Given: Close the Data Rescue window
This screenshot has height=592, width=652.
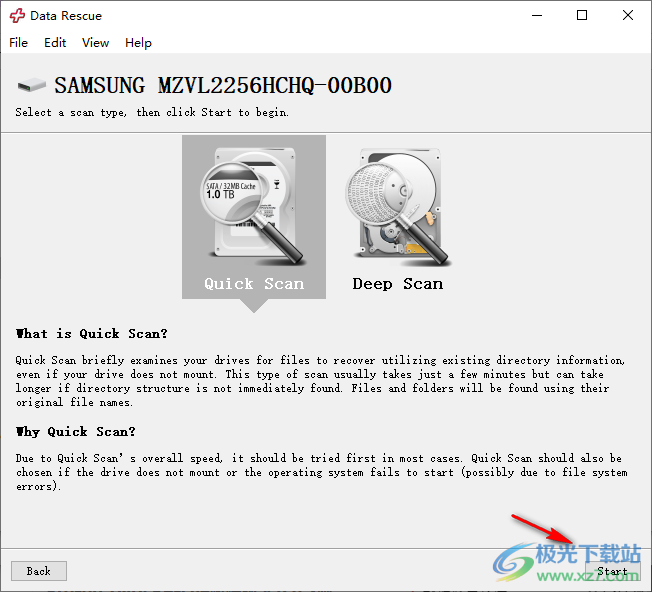Looking at the screenshot, I should [628, 16].
